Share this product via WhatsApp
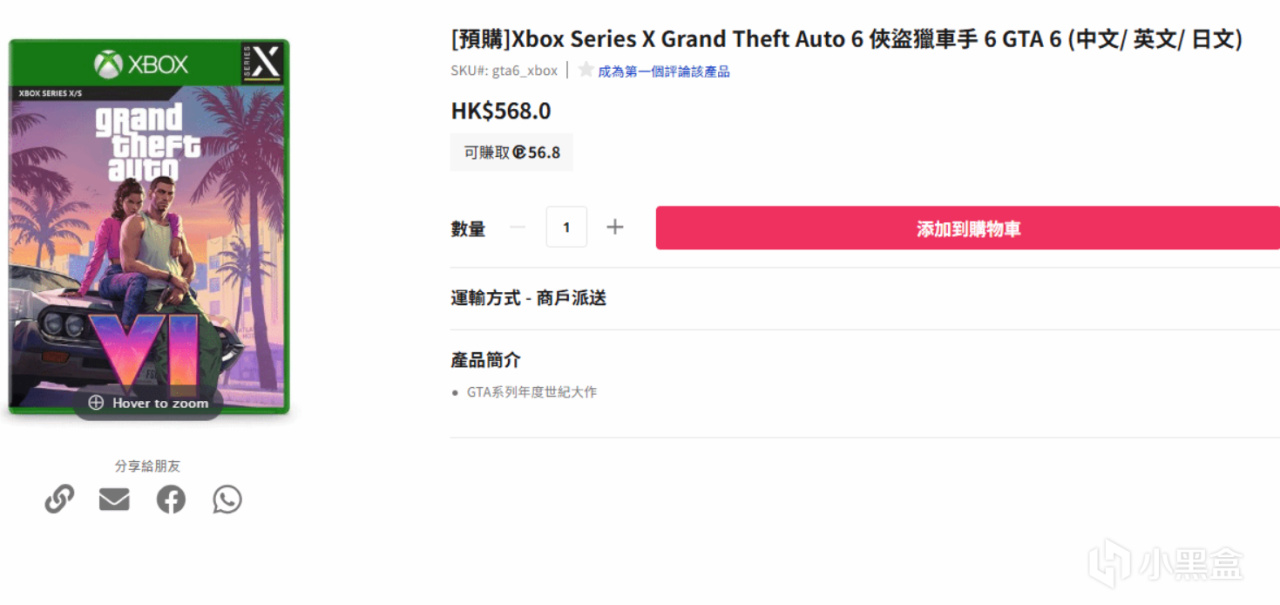Screen dimensions: 1280x605 [227, 498]
